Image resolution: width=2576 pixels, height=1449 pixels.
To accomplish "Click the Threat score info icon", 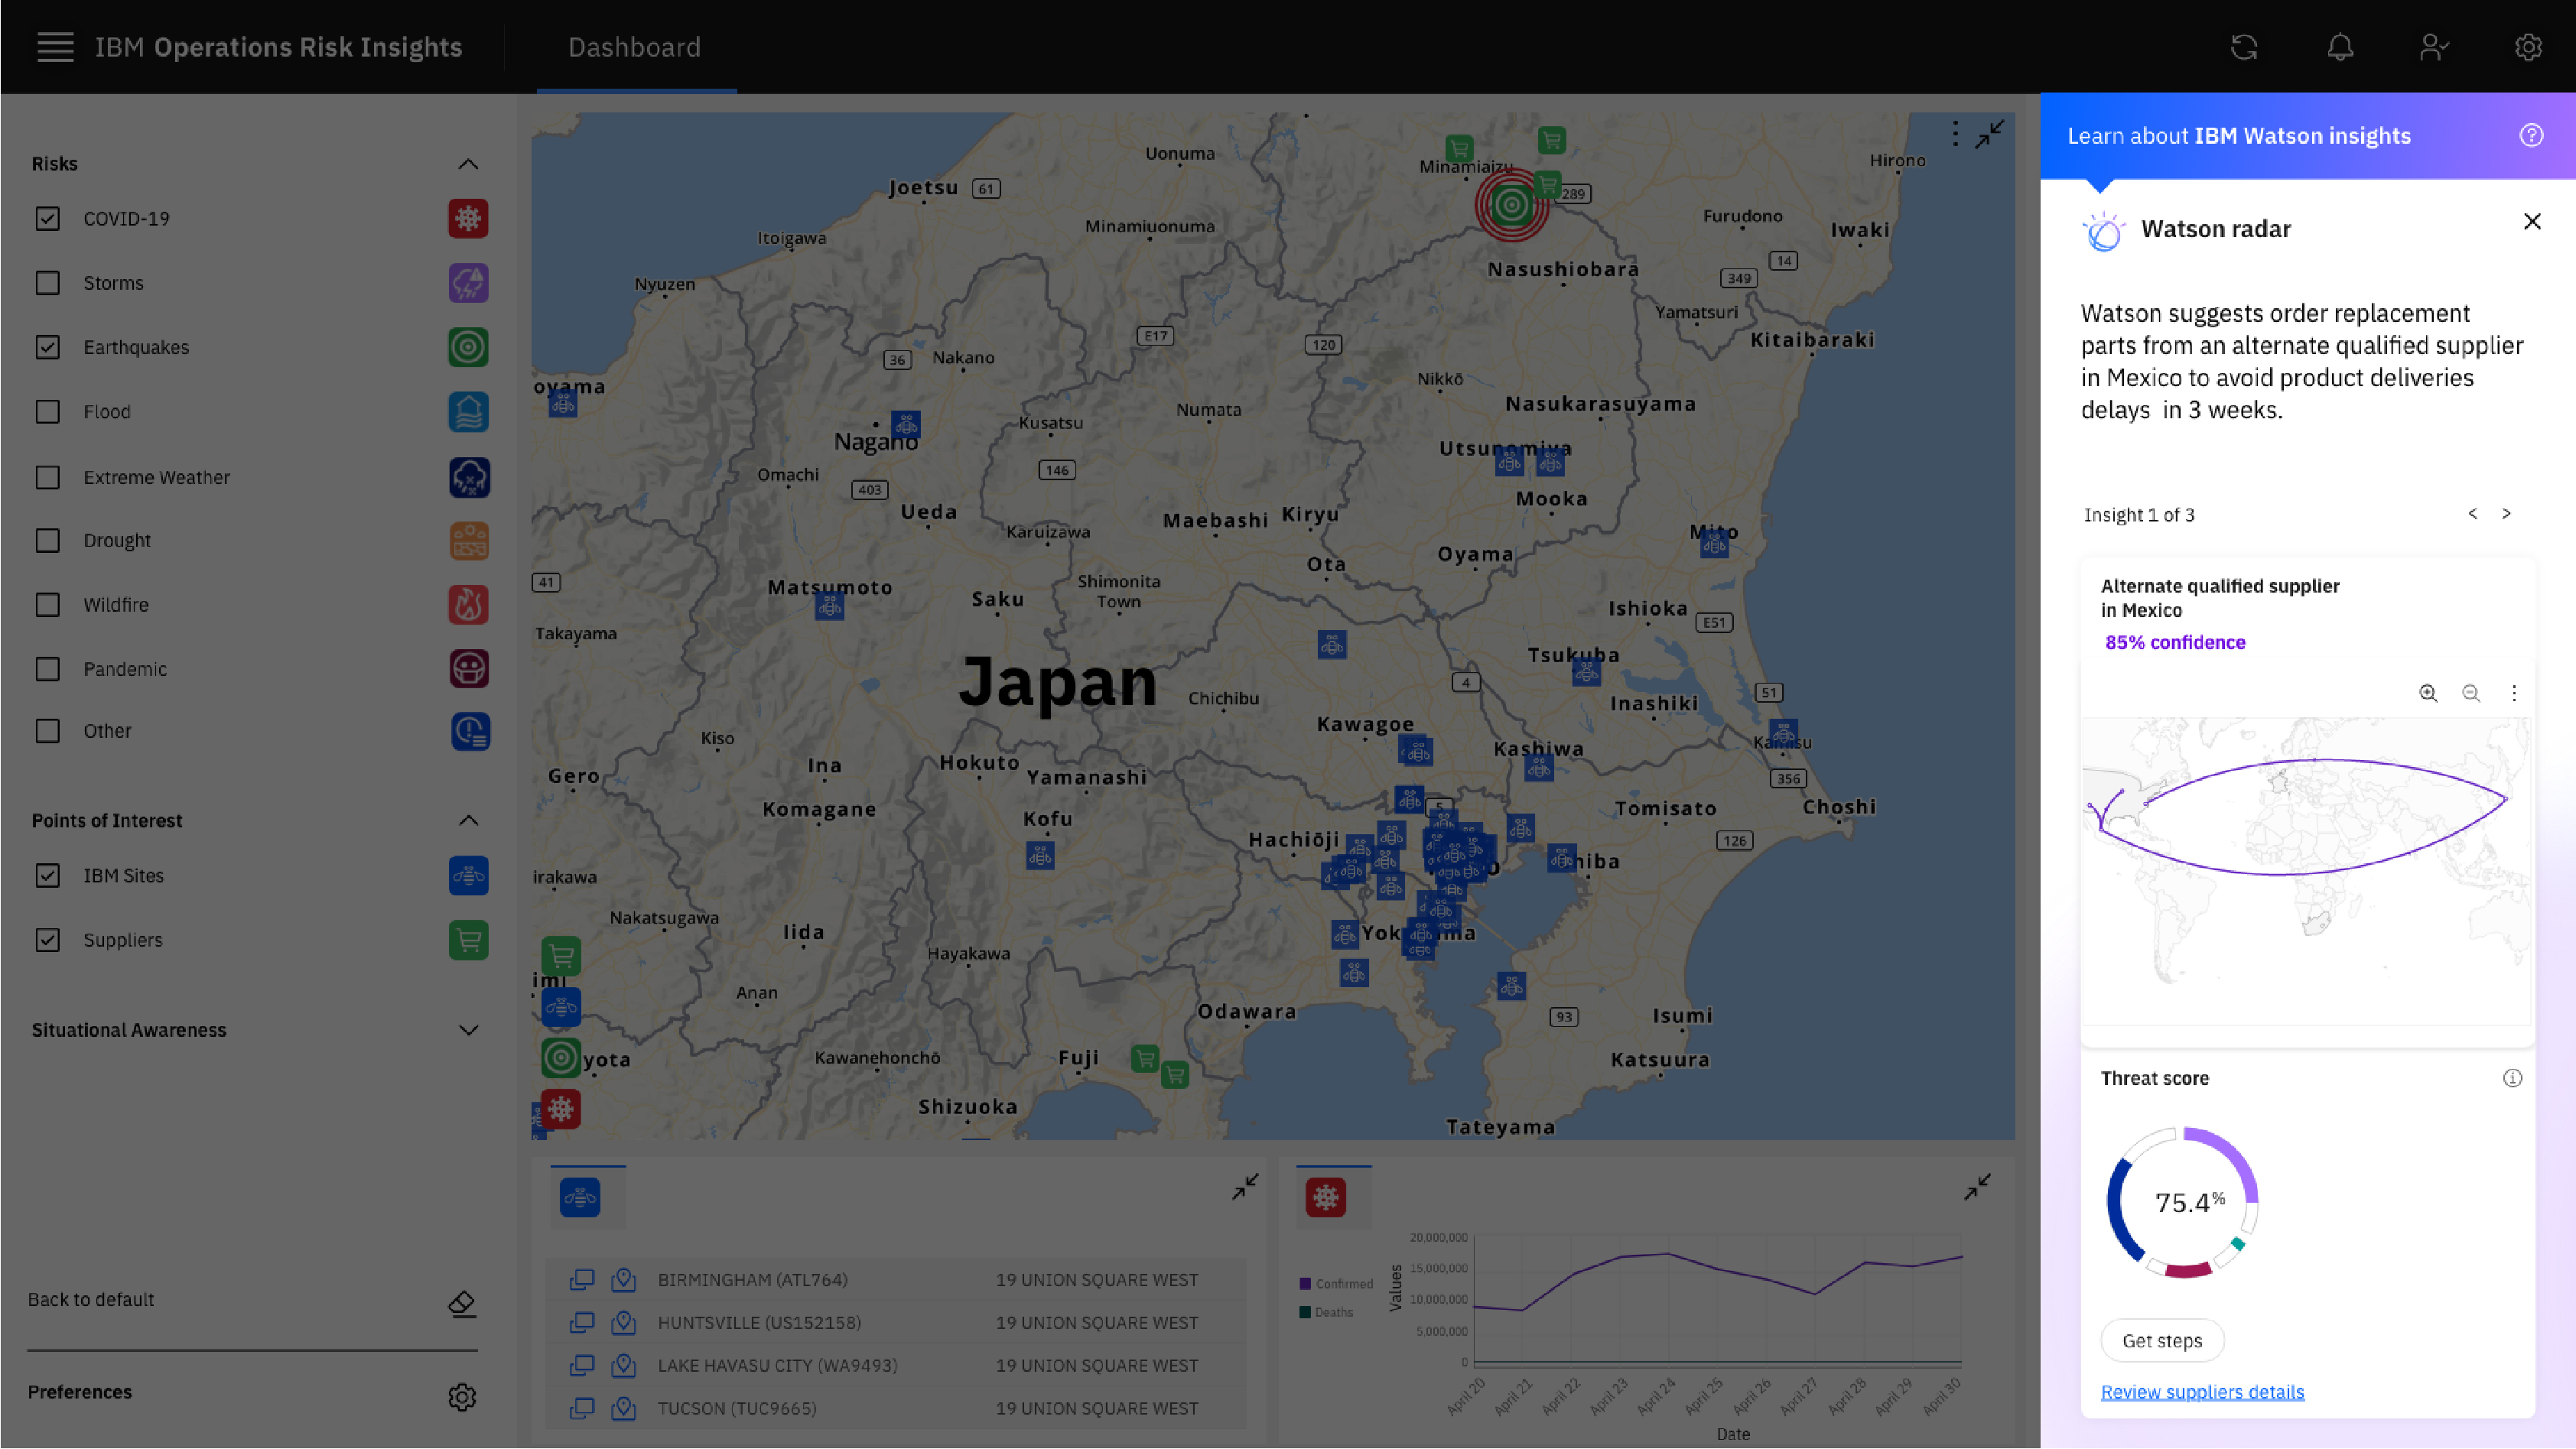I will [2512, 1078].
